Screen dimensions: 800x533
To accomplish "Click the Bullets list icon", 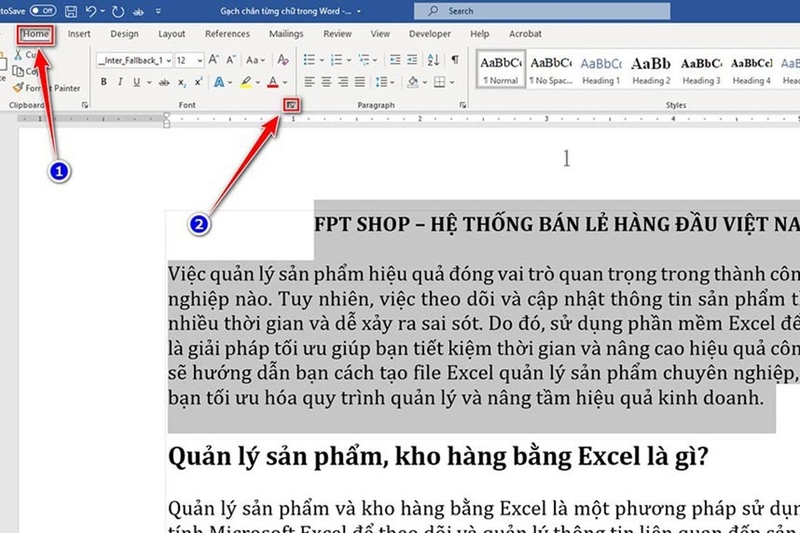I will [x=309, y=60].
